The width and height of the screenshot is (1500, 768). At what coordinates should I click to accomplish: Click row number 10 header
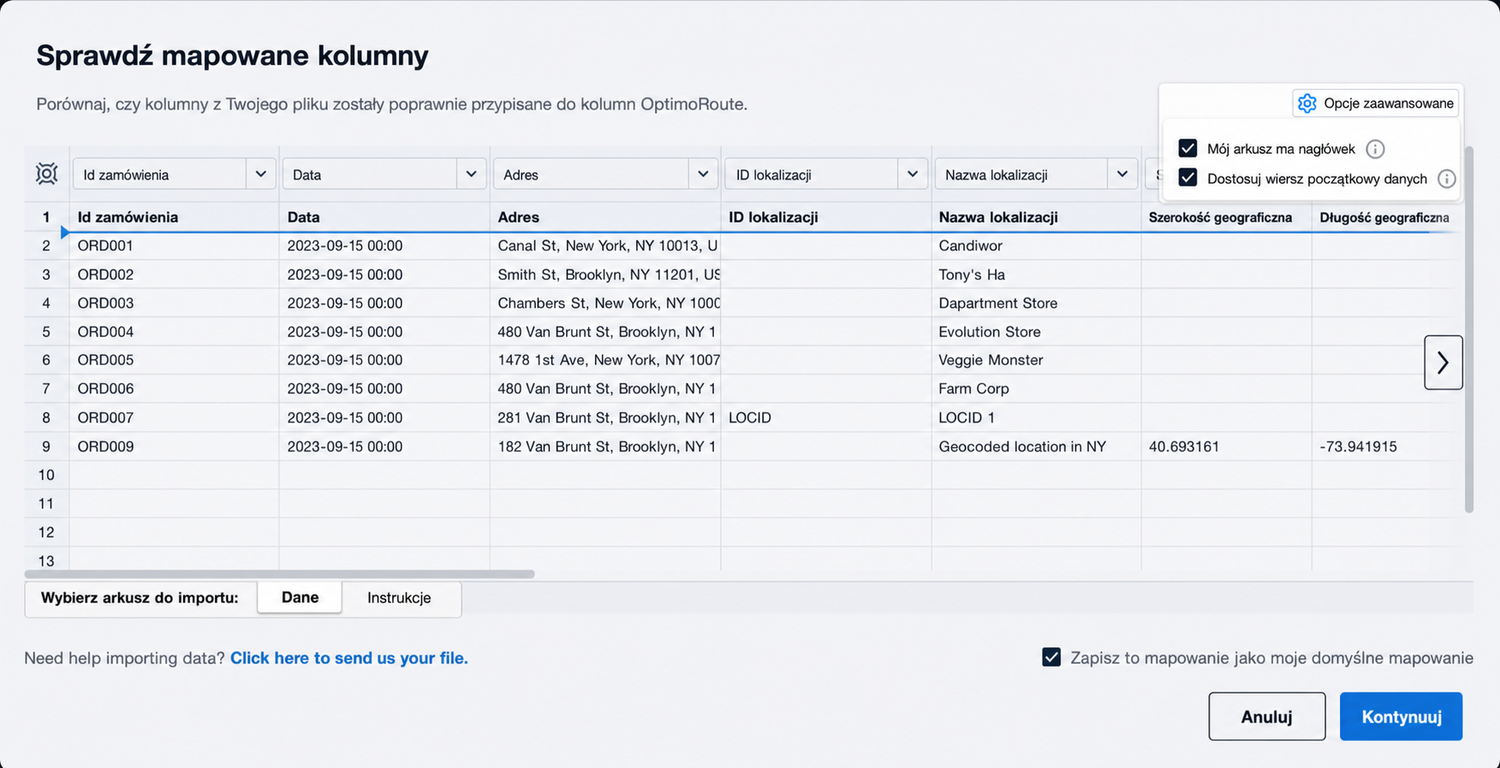[x=46, y=475]
